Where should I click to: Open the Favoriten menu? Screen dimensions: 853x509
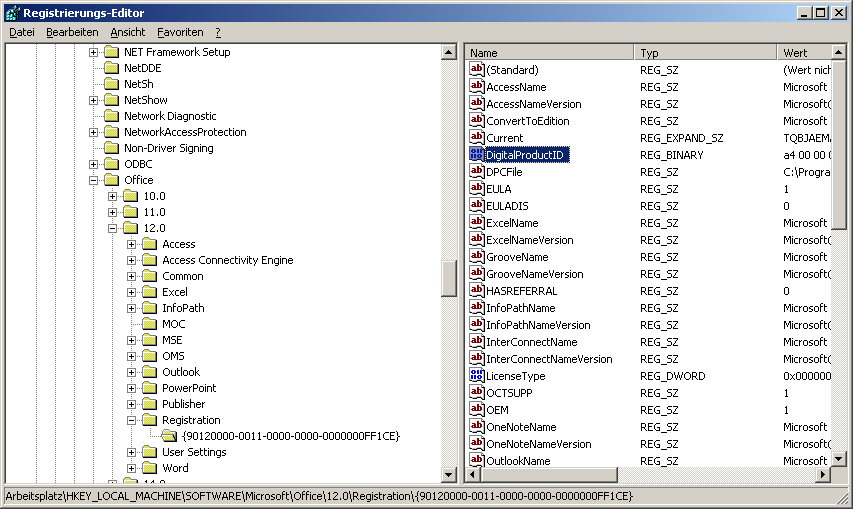point(180,32)
